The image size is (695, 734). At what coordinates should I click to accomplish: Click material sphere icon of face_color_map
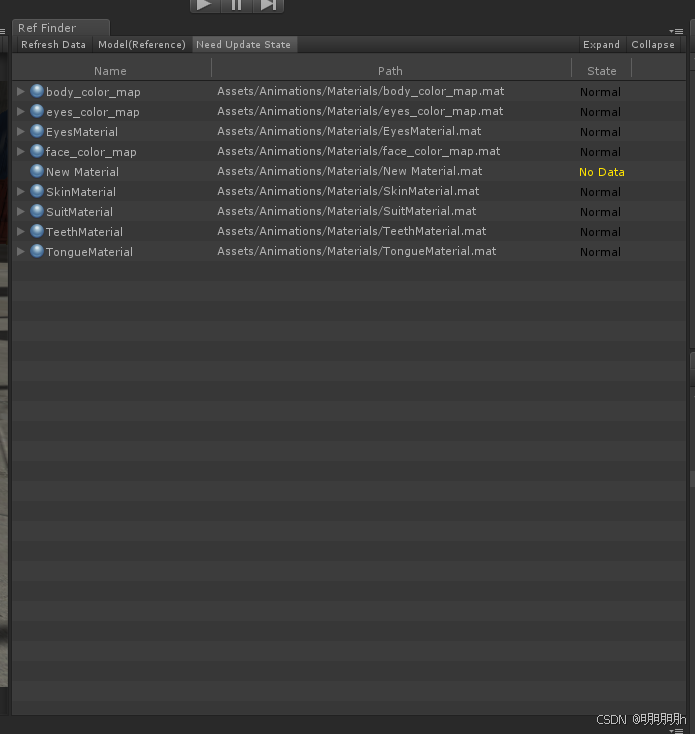click(37, 151)
